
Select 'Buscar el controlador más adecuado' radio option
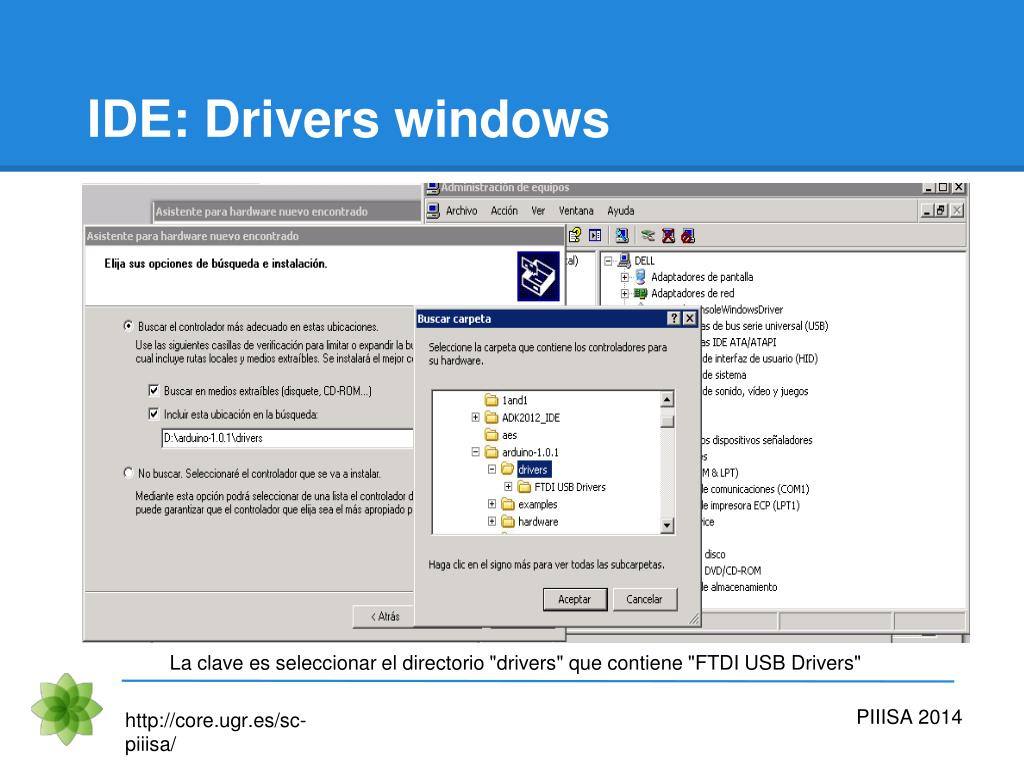129,326
